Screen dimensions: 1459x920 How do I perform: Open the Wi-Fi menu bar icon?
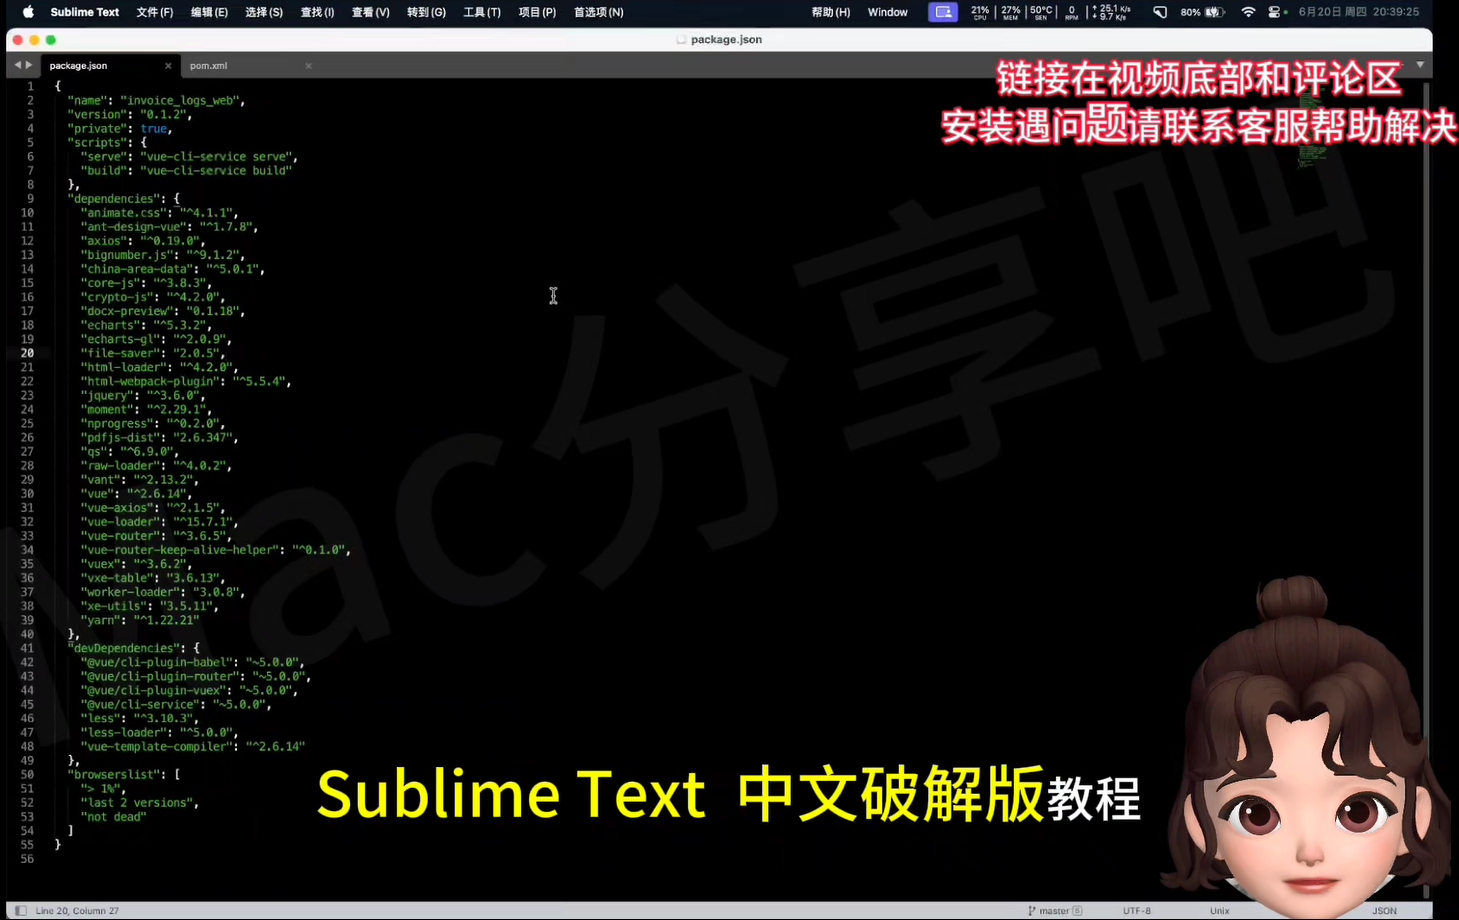pyautogui.click(x=1248, y=12)
